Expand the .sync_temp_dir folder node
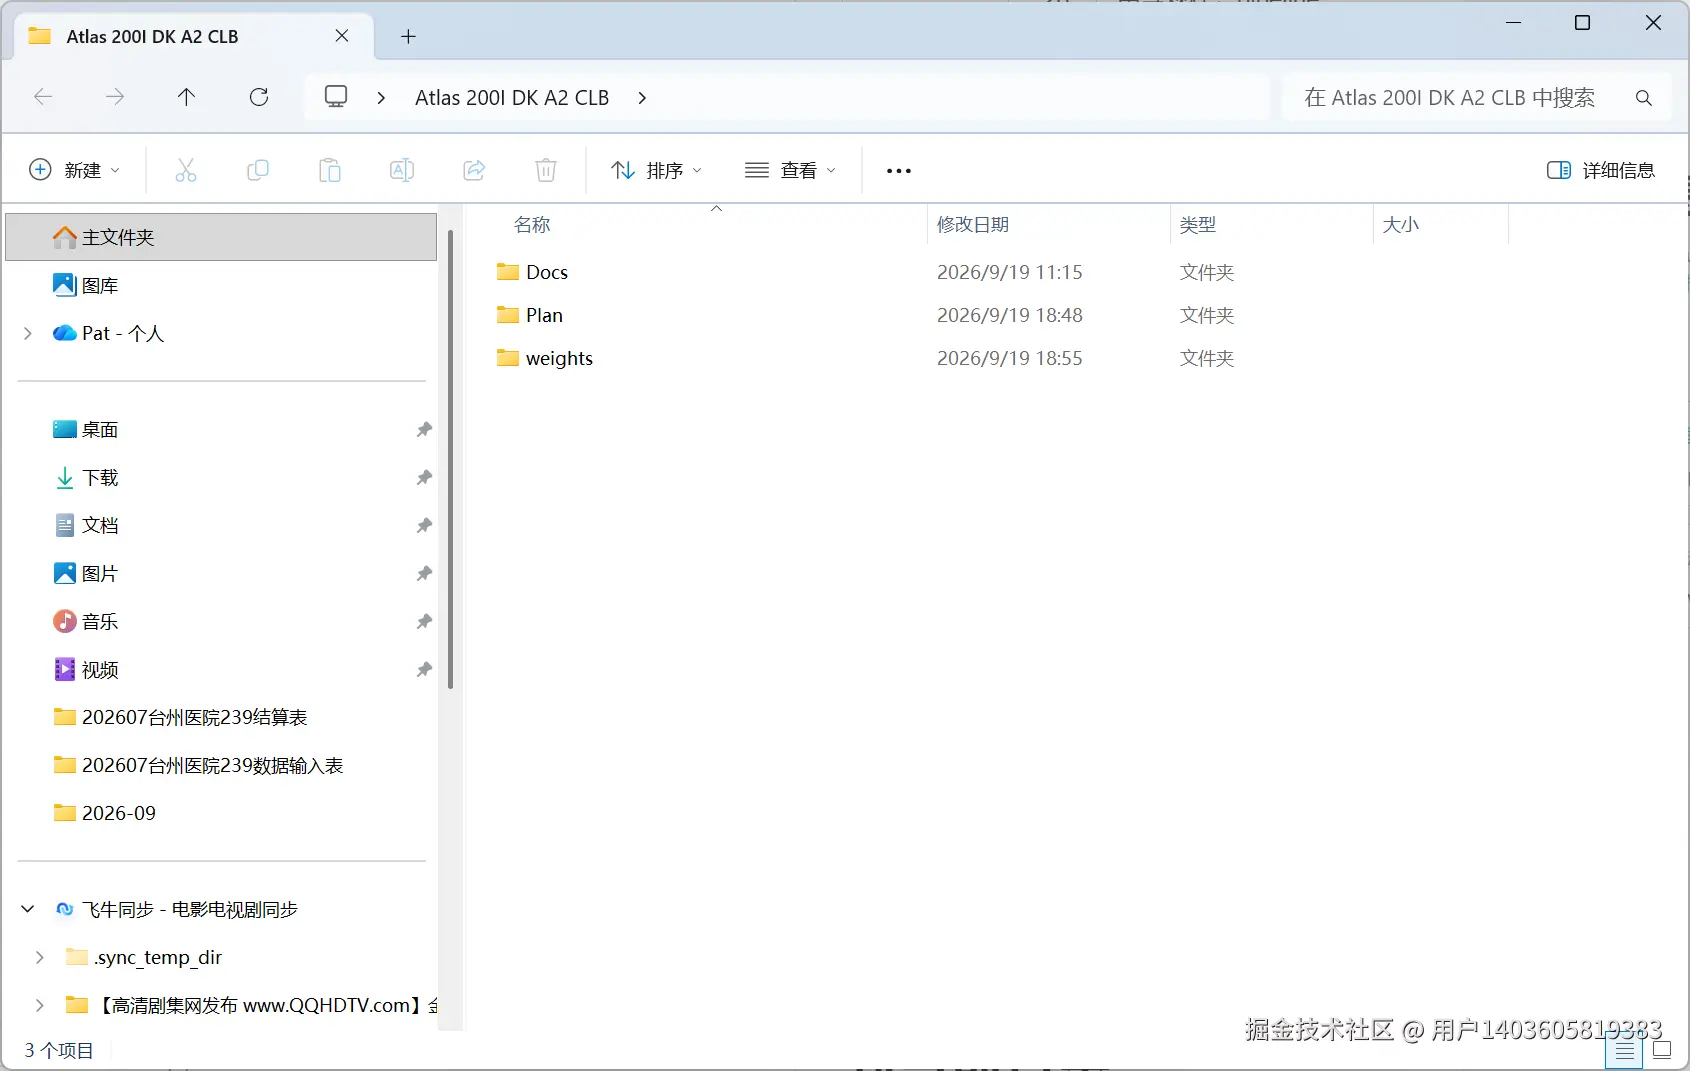 (x=40, y=957)
